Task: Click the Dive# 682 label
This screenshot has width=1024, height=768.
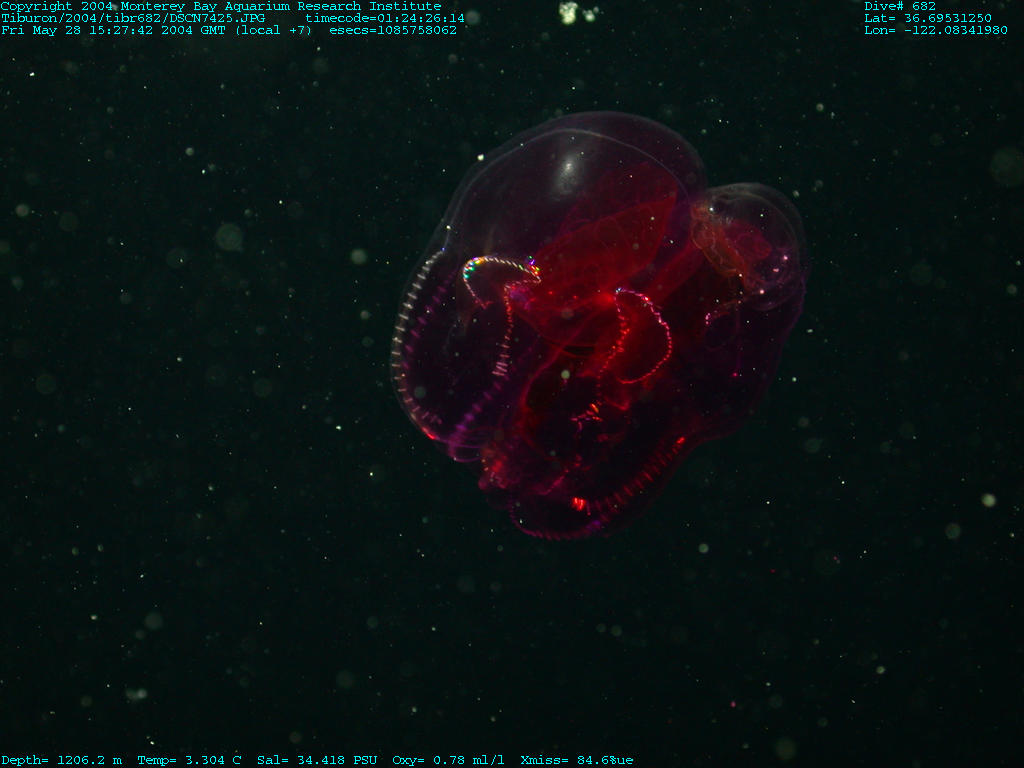Action: click(x=900, y=6)
